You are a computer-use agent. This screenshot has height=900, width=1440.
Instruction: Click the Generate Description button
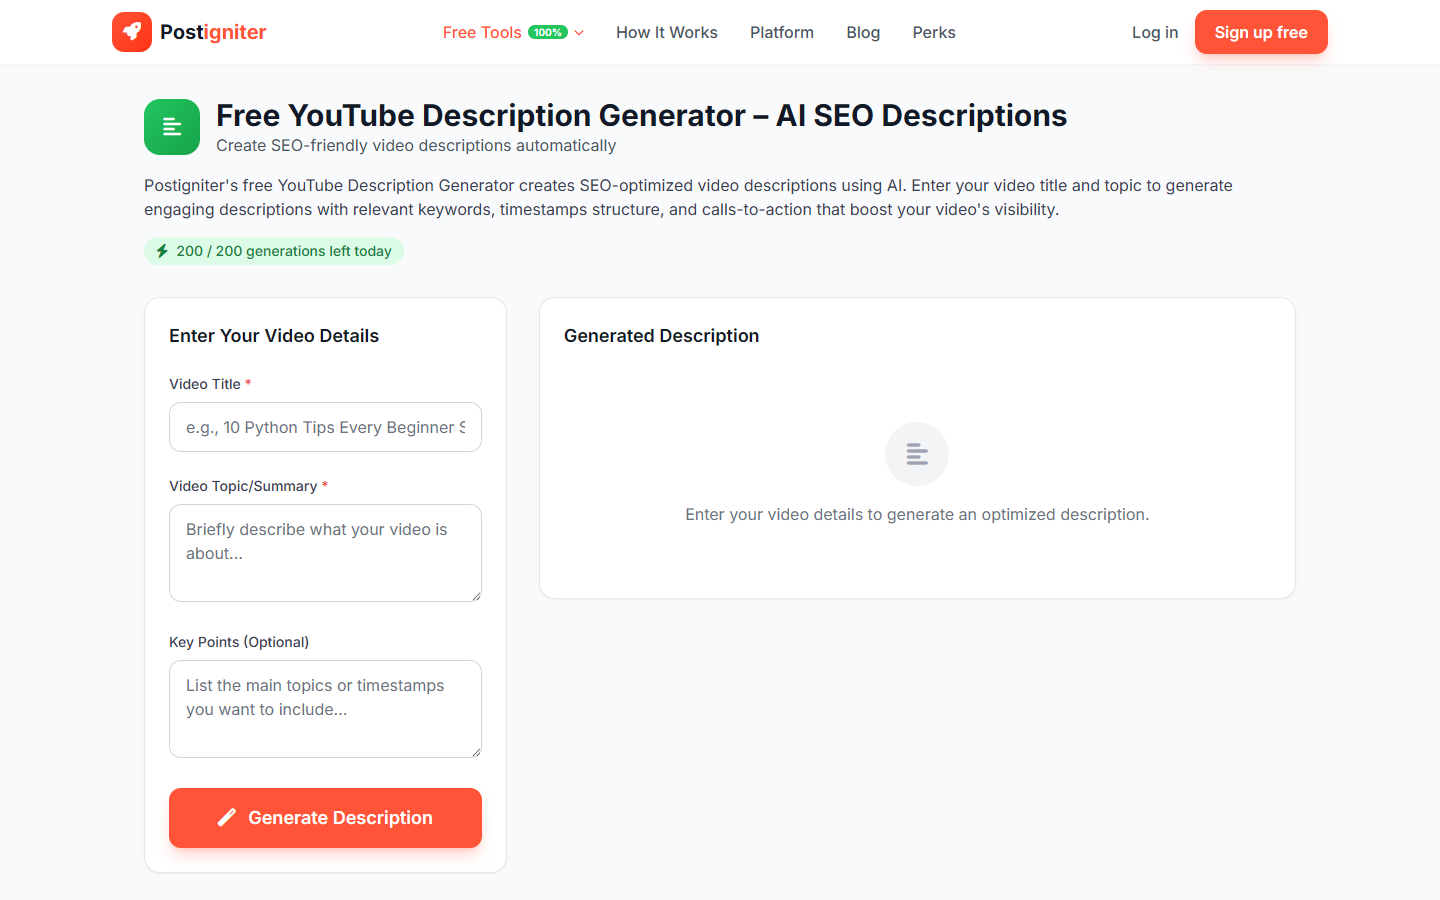click(x=325, y=817)
